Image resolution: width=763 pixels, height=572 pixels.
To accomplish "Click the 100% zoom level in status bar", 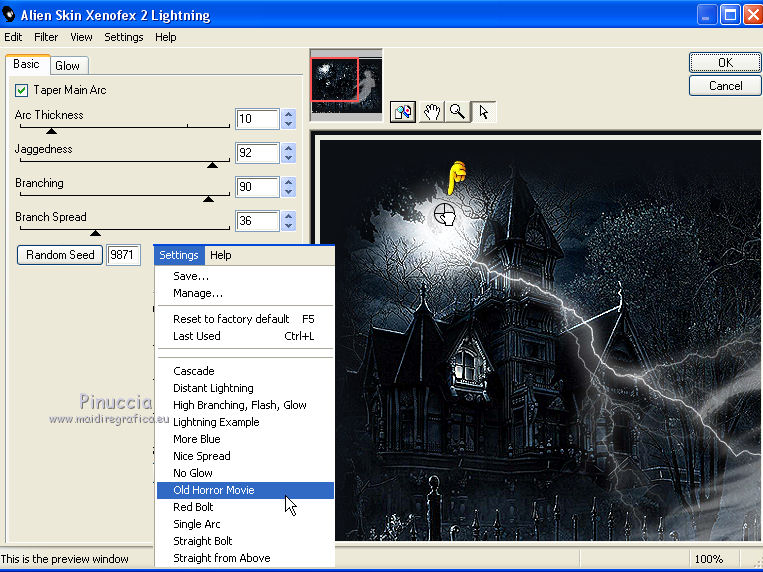I will tap(708, 559).
